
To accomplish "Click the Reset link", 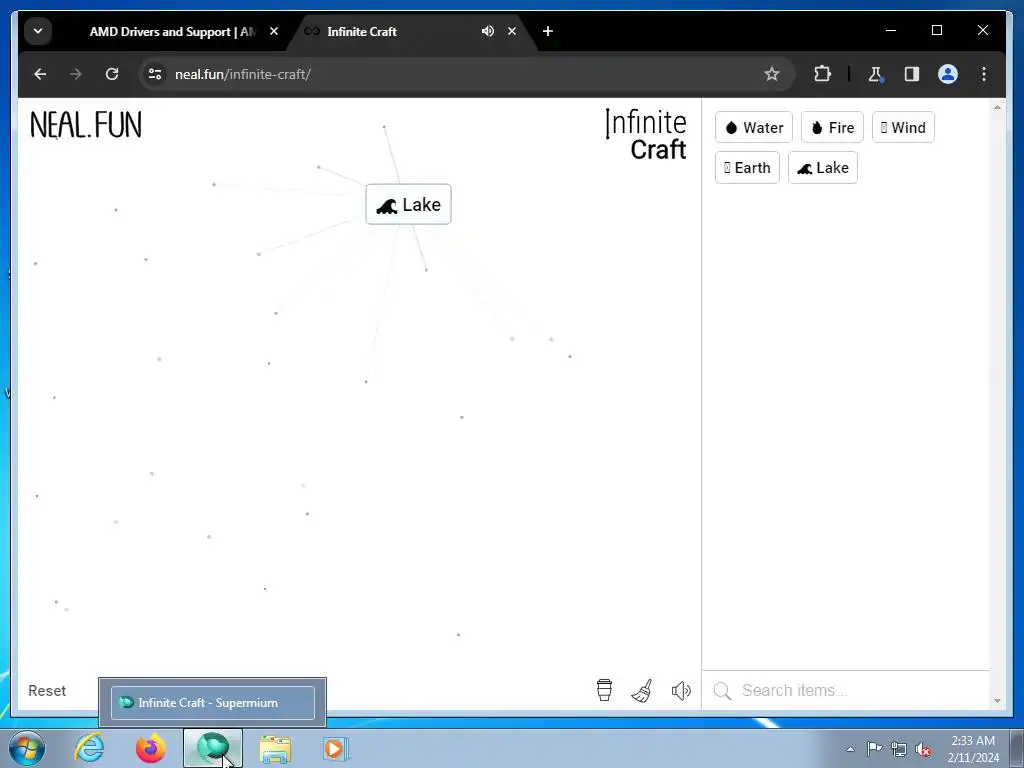I will pyautogui.click(x=47, y=690).
